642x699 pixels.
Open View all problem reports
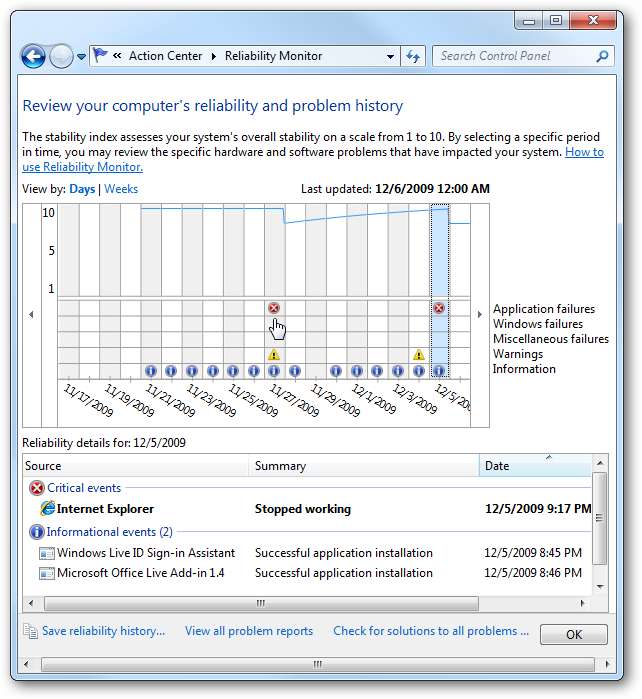[x=249, y=631]
